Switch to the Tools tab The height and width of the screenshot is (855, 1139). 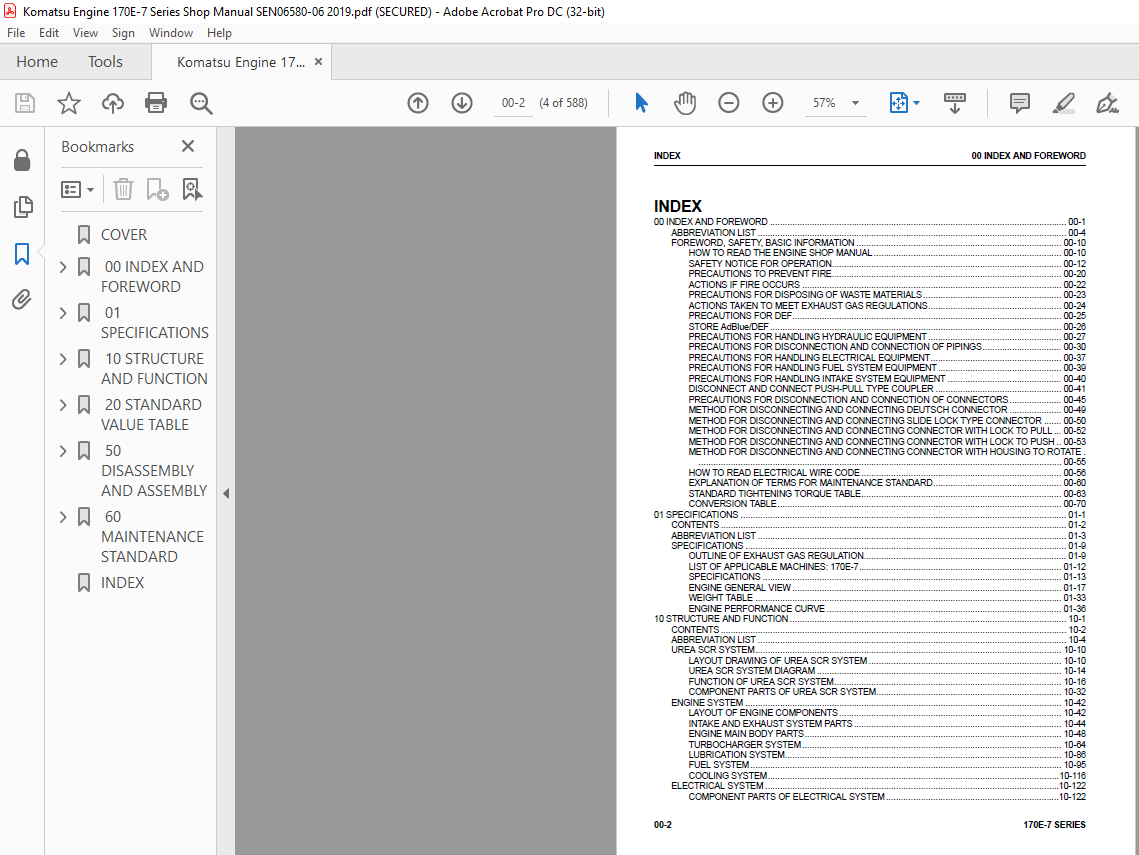click(x=105, y=62)
